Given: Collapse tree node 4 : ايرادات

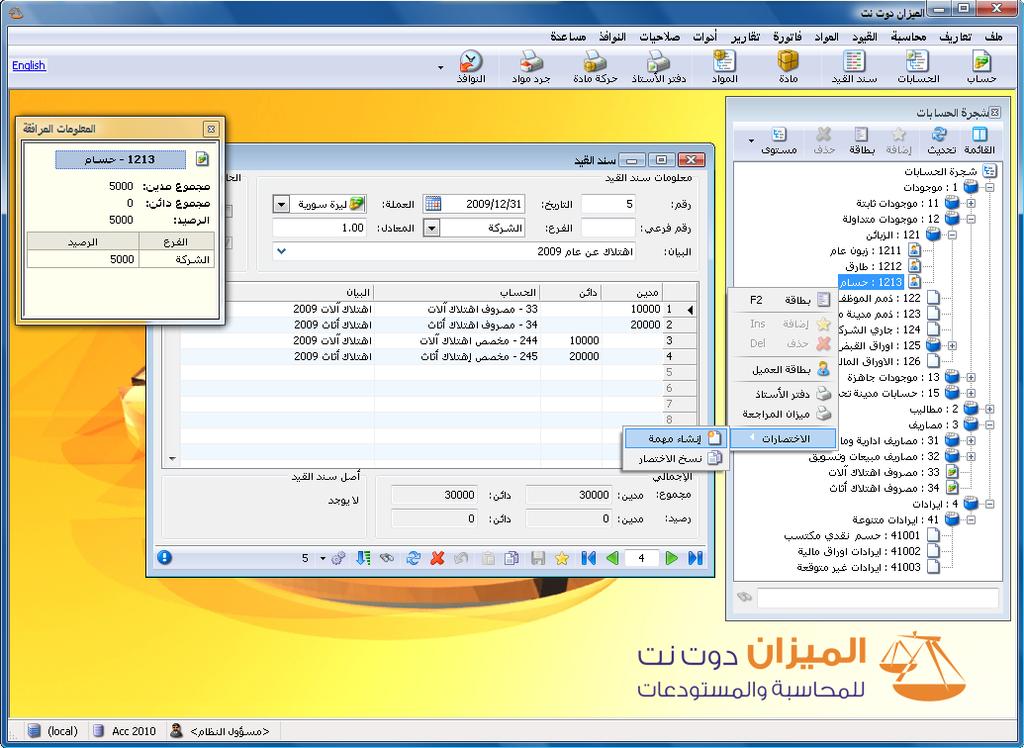Looking at the screenshot, I should coord(989,504).
